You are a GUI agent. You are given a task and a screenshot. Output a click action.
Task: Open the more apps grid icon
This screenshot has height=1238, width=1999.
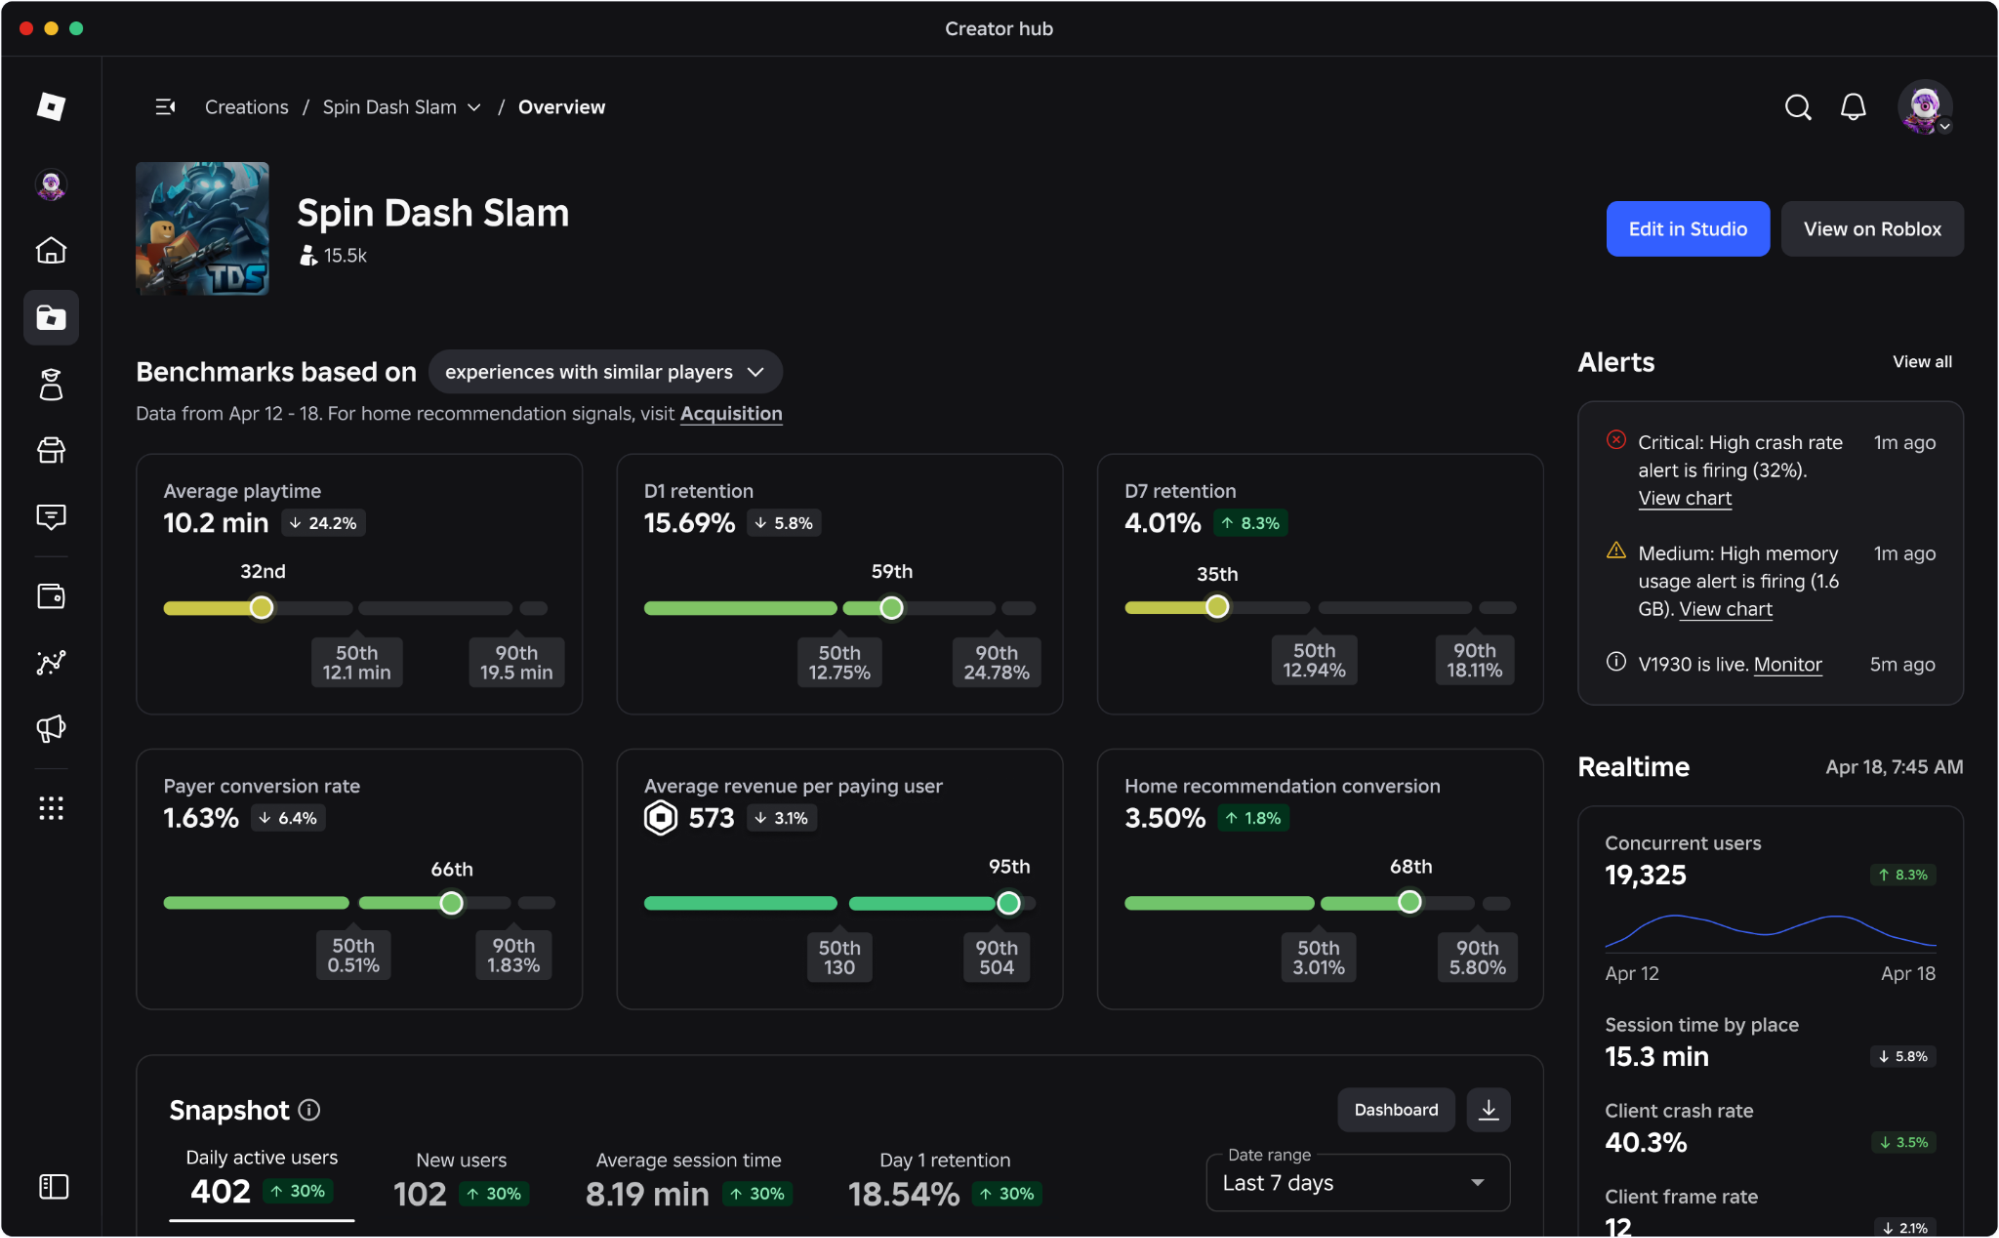click(x=51, y=808)
